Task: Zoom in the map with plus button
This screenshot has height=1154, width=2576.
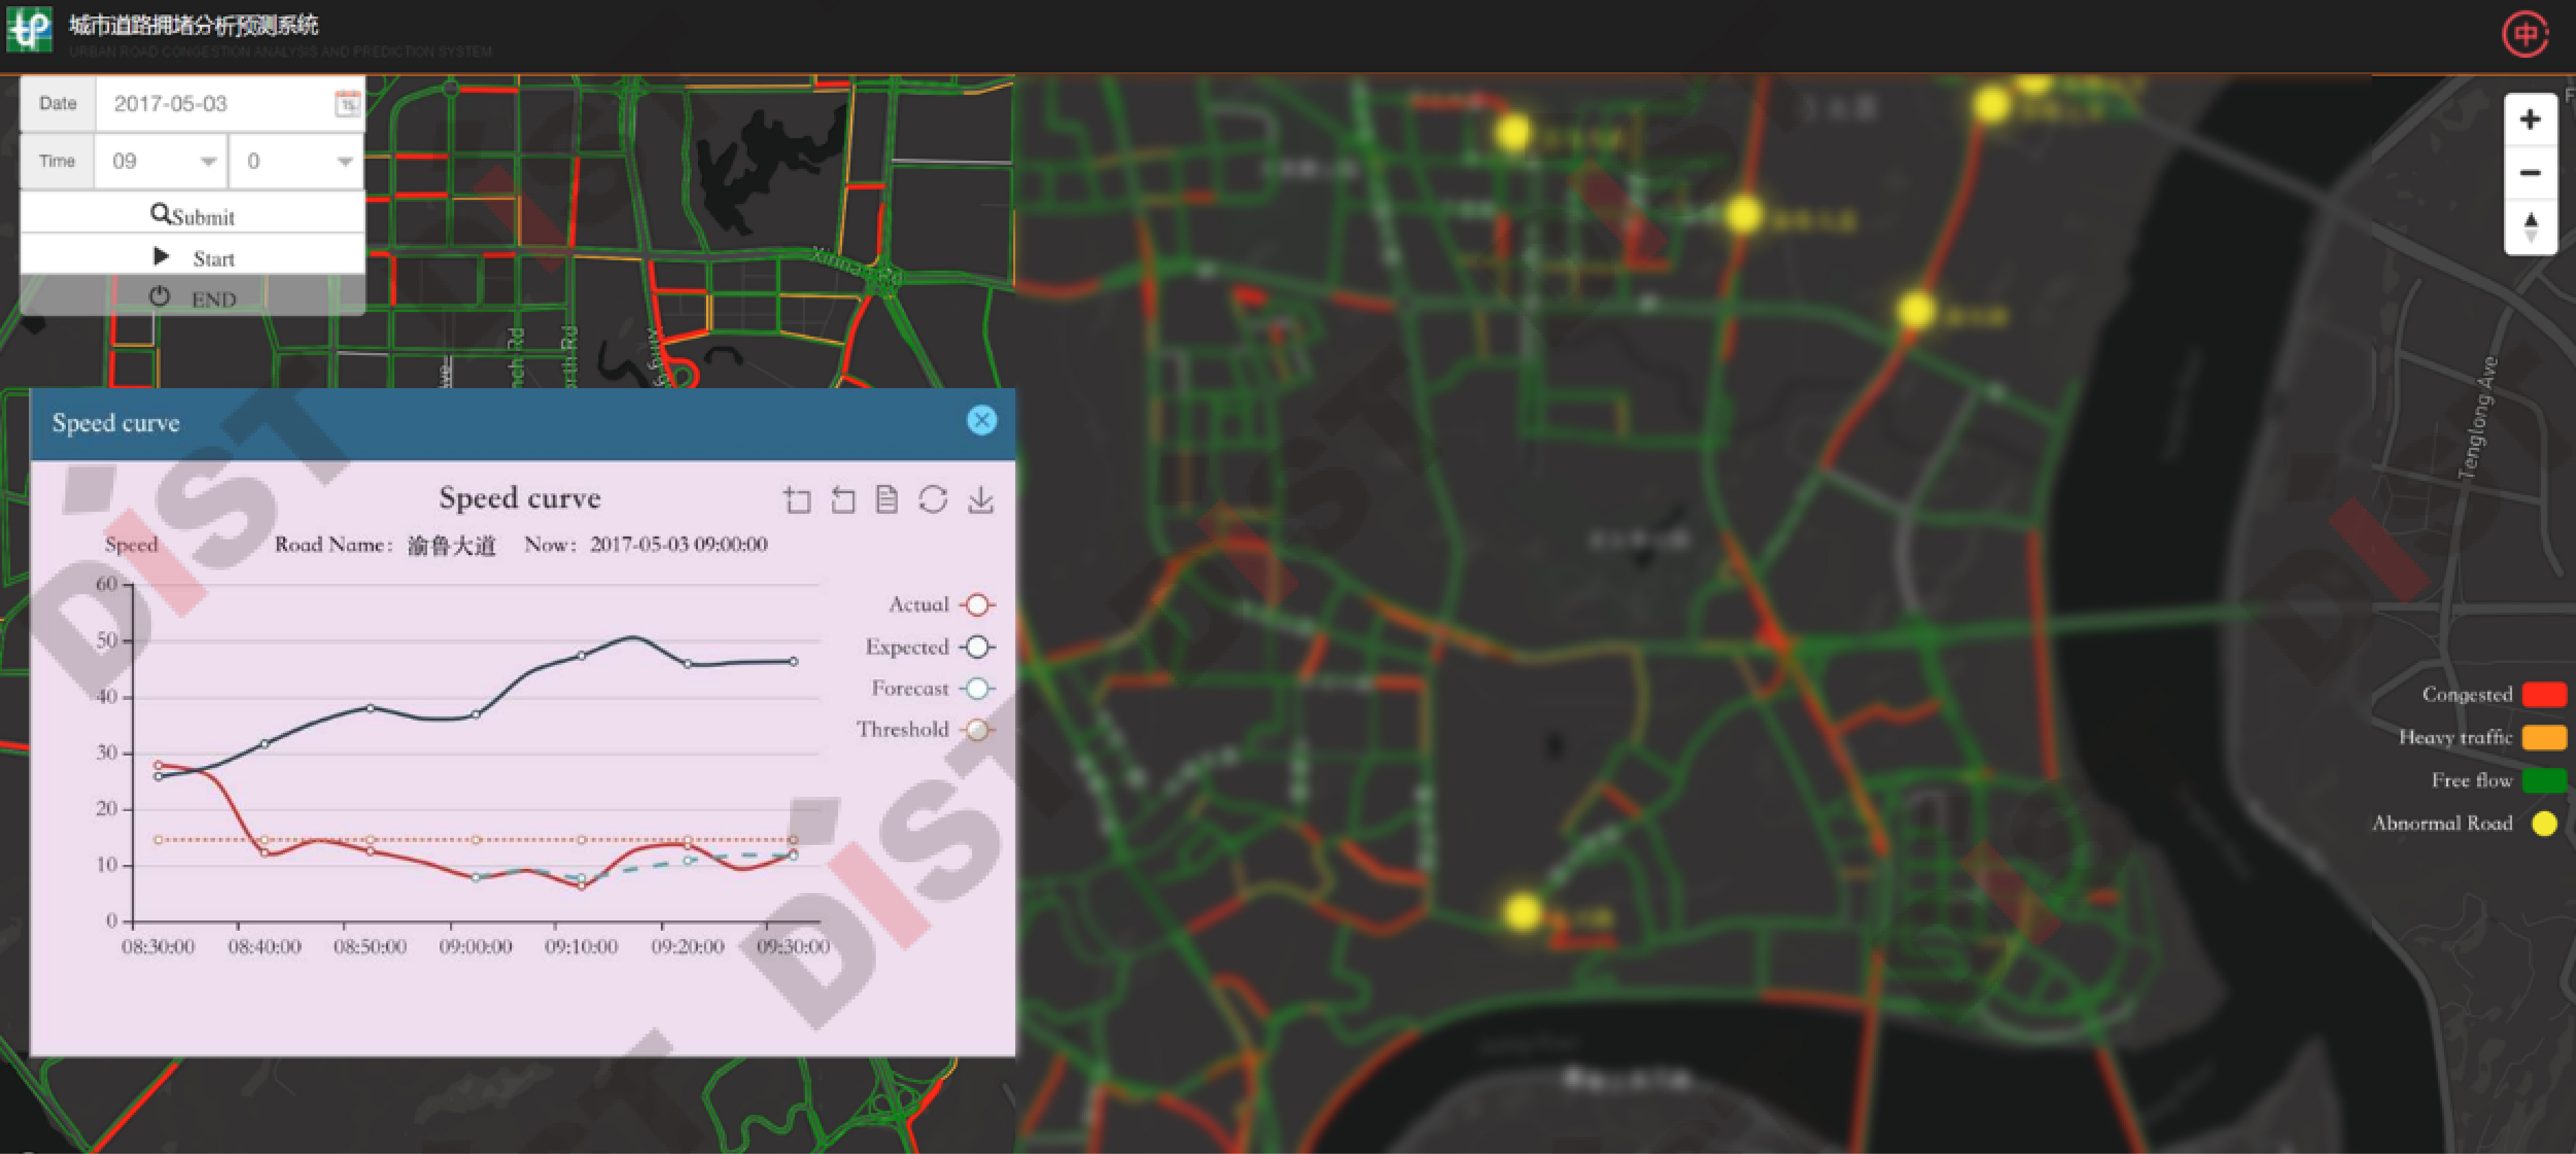Action: (2530, 120)
